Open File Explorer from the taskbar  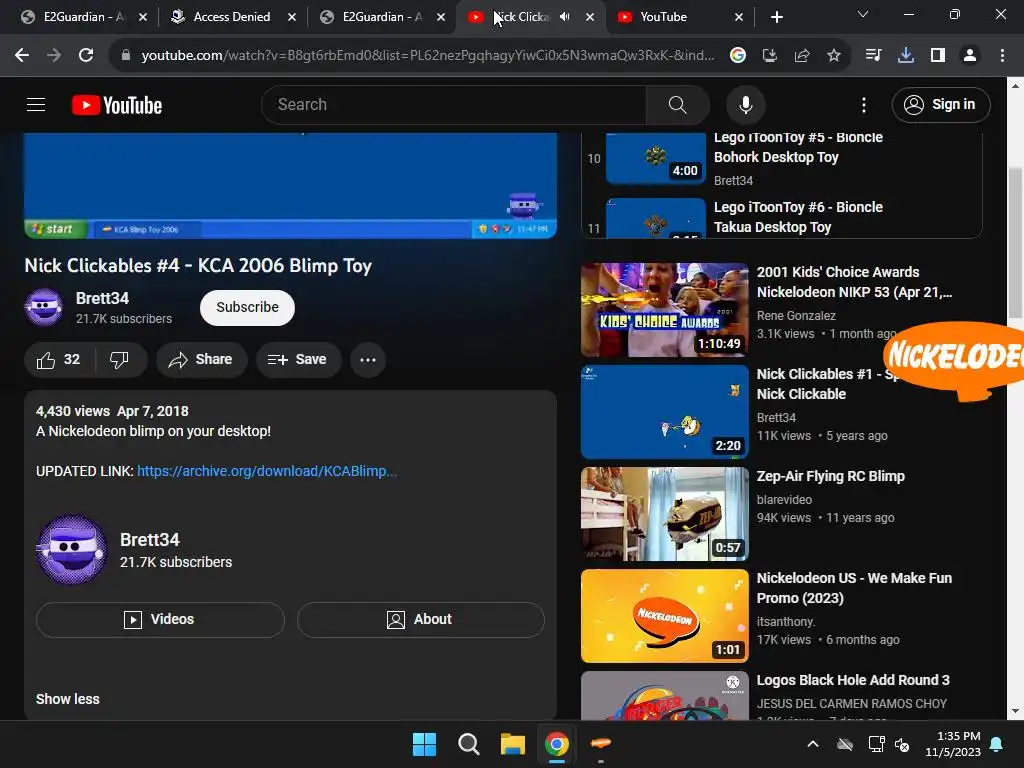pyautogui.click(x=513, y=744)
